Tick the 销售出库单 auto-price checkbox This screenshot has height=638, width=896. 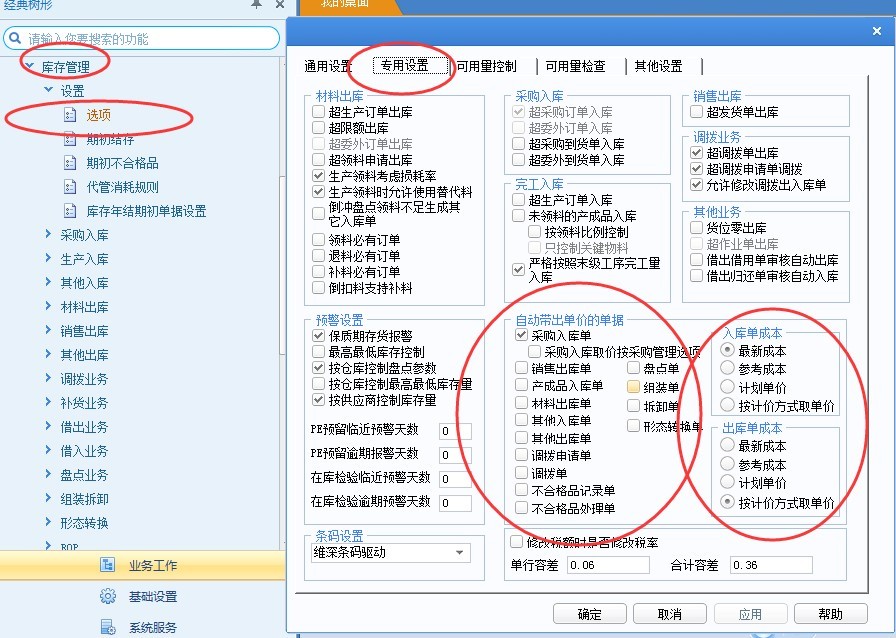pyautogui.click(x=521, y=369)
